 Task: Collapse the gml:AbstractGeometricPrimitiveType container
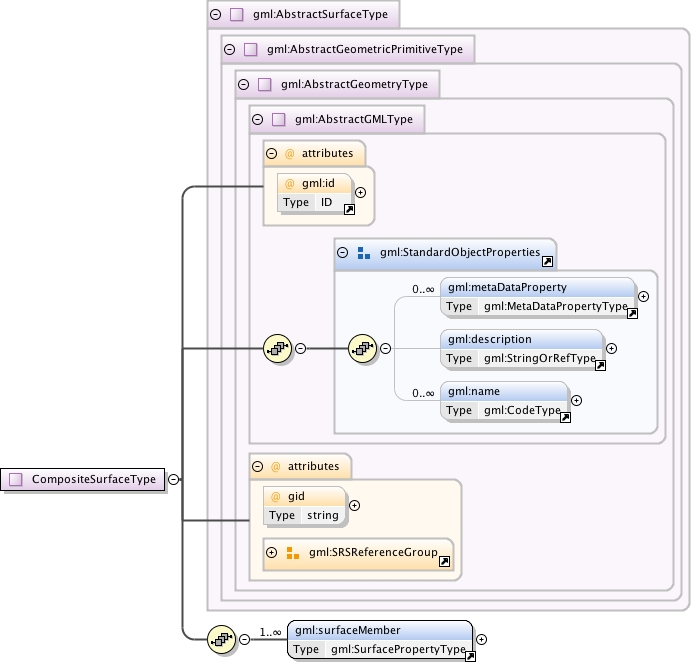click(x=230, y=49)
